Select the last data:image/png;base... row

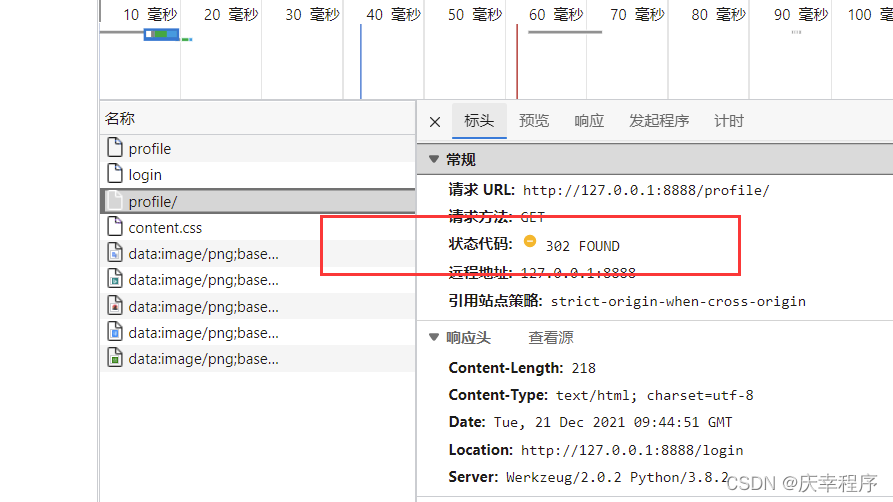point(258,359)
